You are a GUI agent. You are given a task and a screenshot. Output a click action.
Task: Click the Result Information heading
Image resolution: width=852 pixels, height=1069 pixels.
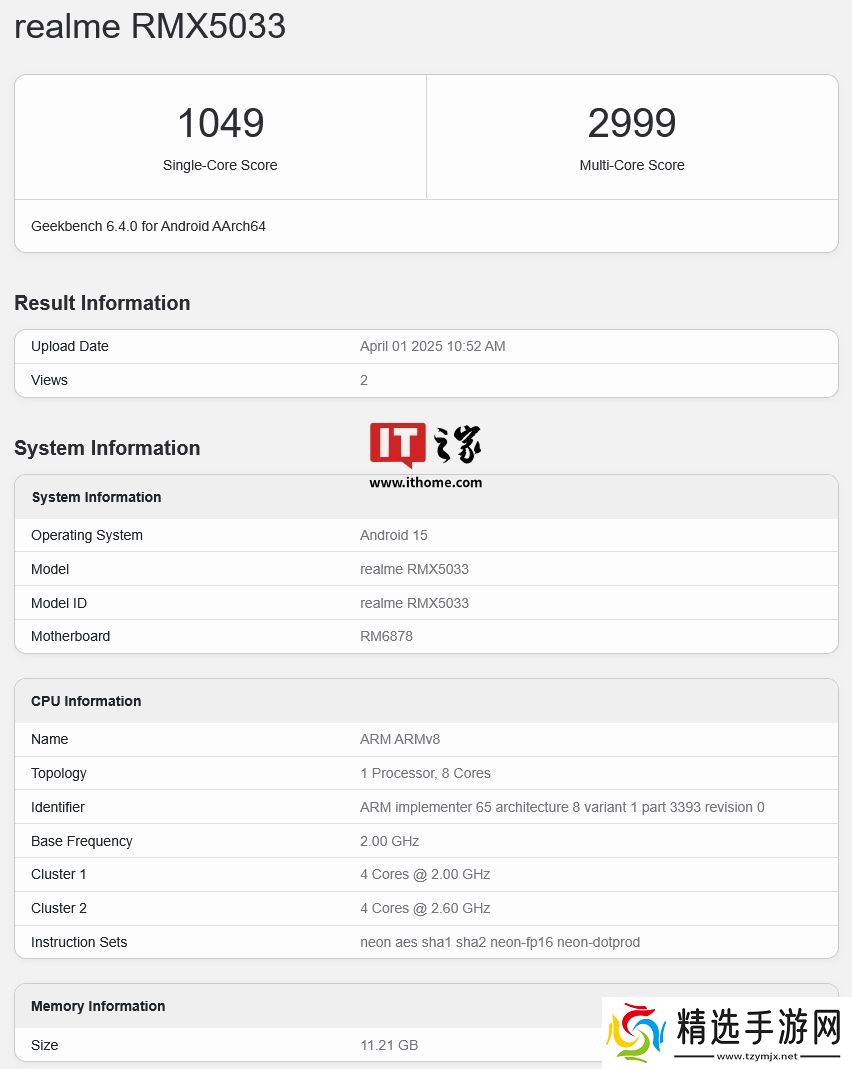point(102,303)
